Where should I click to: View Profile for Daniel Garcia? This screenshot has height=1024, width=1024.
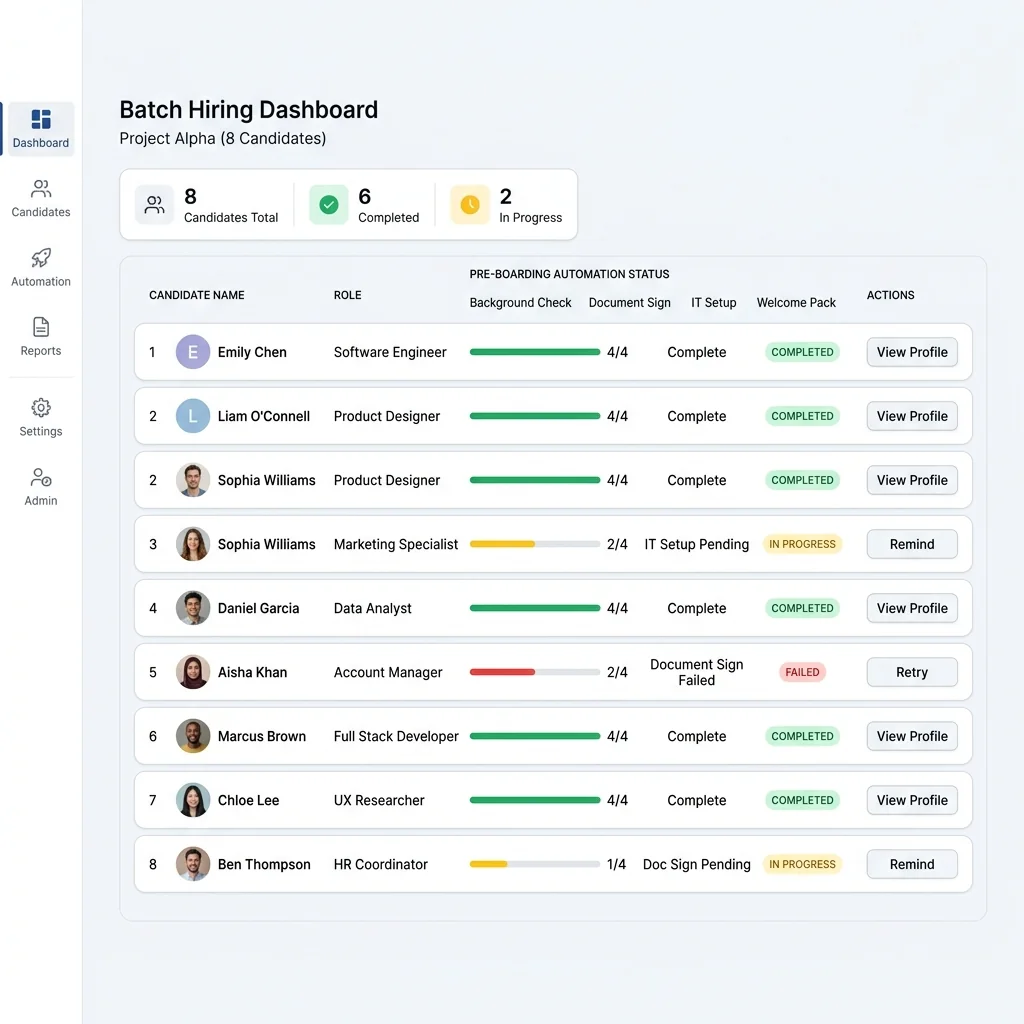[x=912, y=608]
